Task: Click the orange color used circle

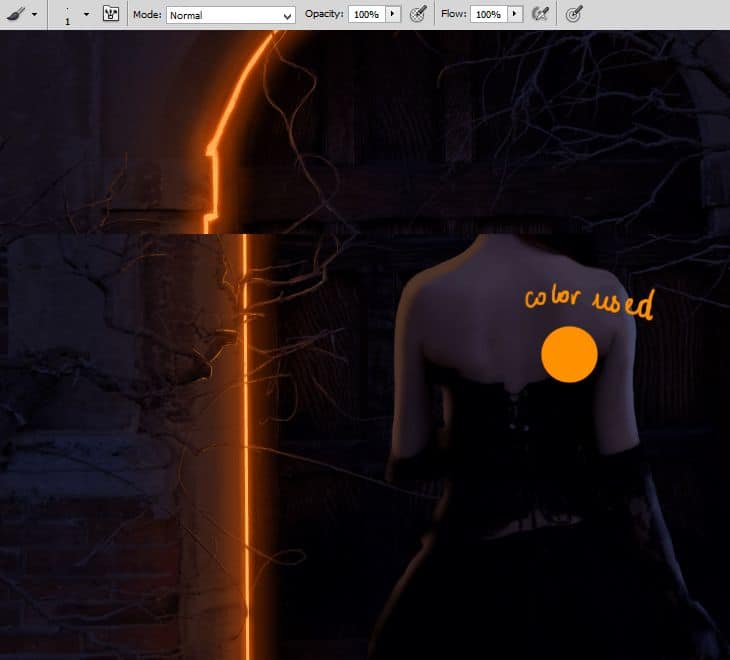Action: coord(569,354)
